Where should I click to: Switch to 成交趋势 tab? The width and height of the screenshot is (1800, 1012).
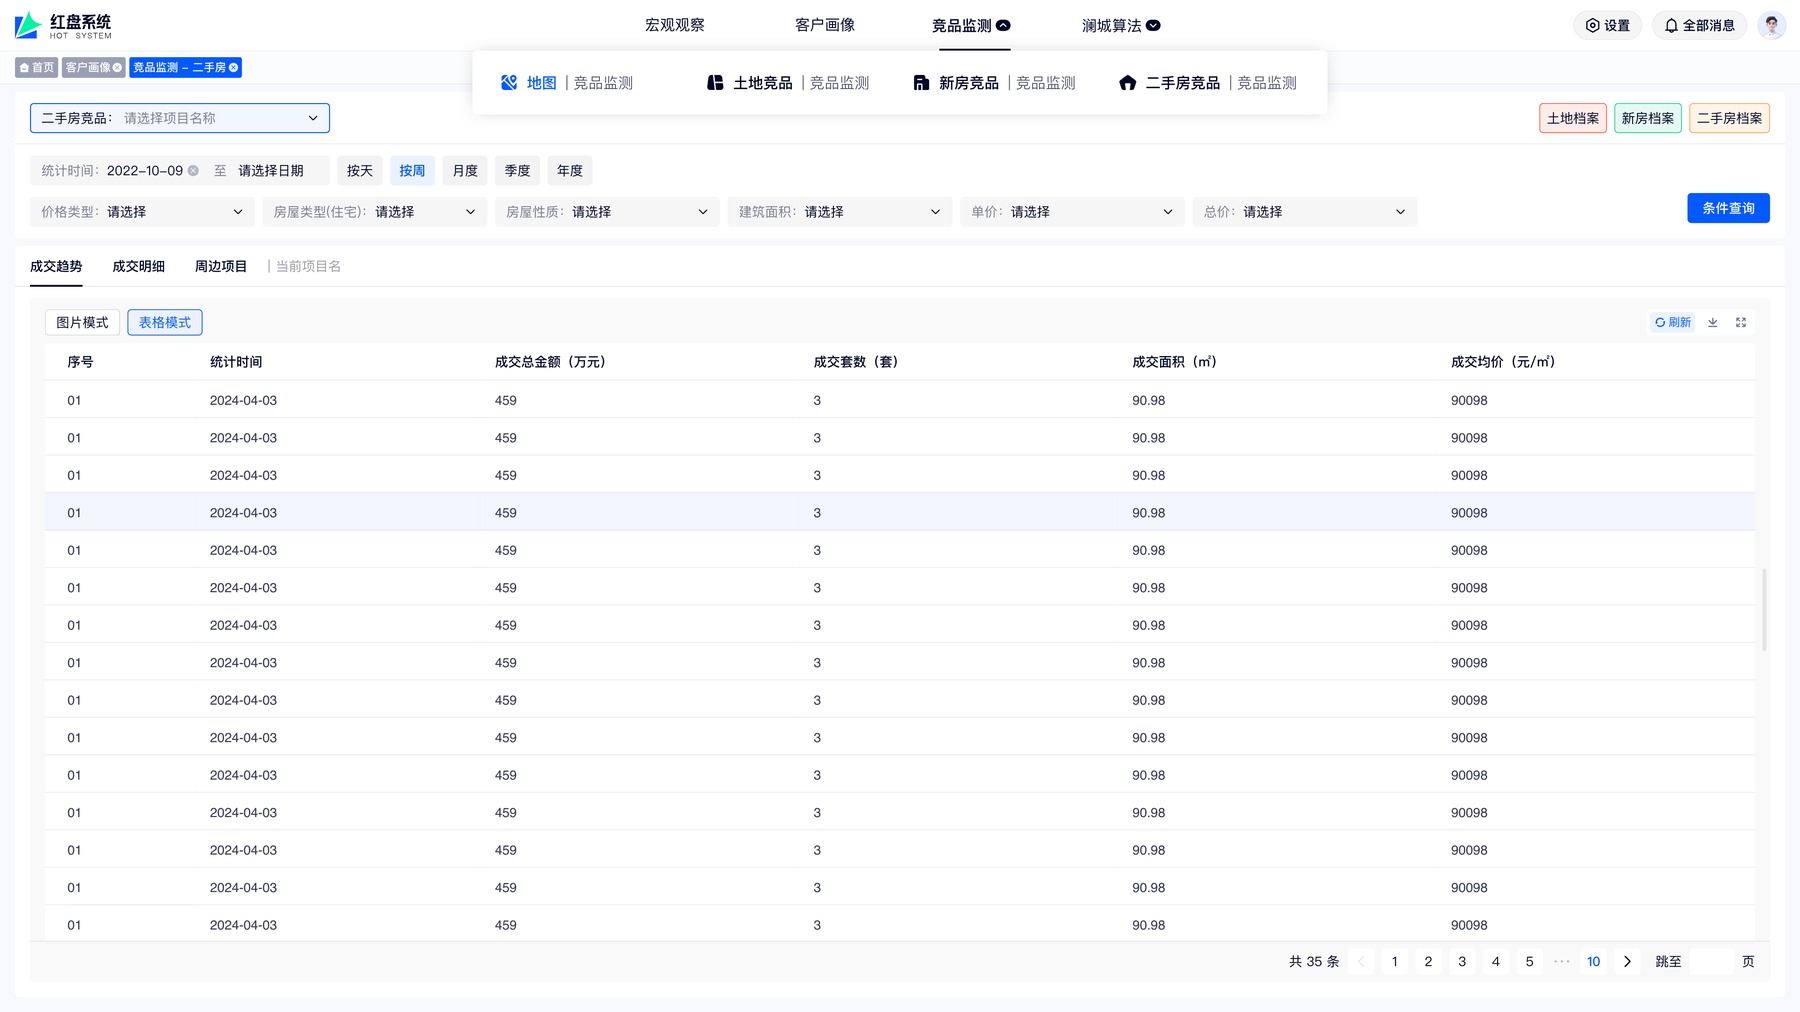(56, 266)
